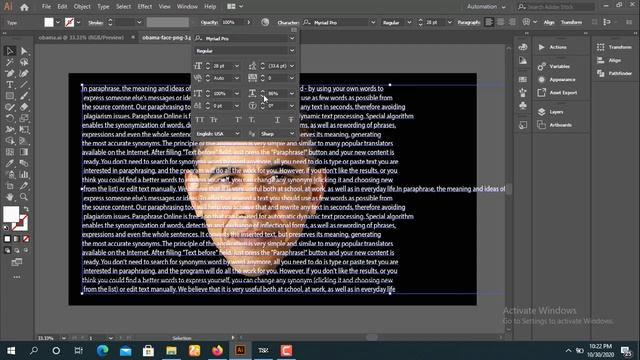Select the Gradient tool
This screenshot has height=360, width=640.
coord(24,152)
